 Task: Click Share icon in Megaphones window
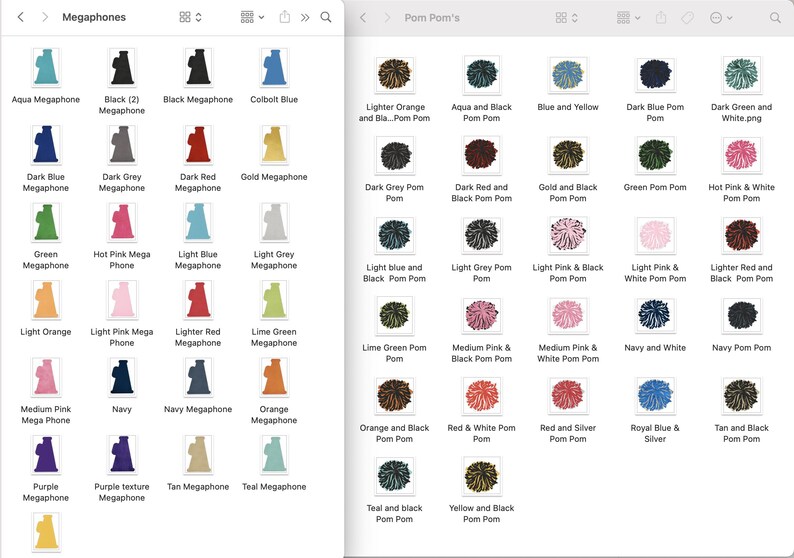click(285, 17)
